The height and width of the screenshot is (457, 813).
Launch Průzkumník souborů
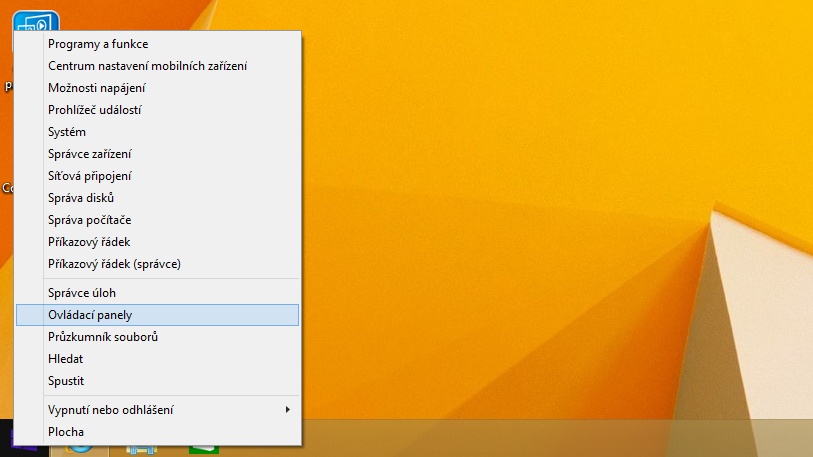(103, 337)
